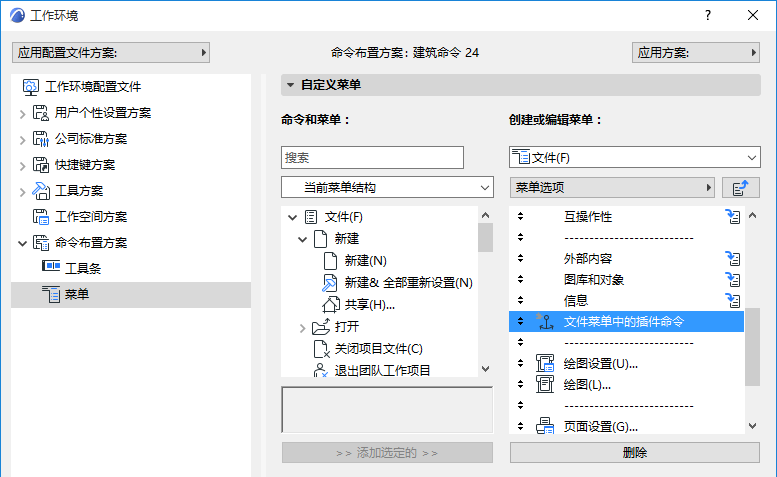This screenshot has height=477, width=777.
Task: Click the drag handle beside 绘图设置(U)...
Action: point(520,363)
